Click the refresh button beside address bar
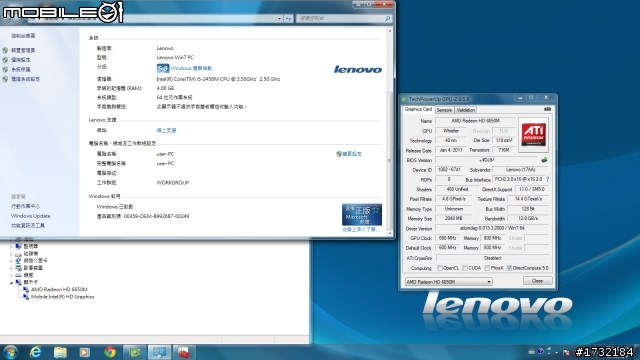 click(x=289, y=18)
